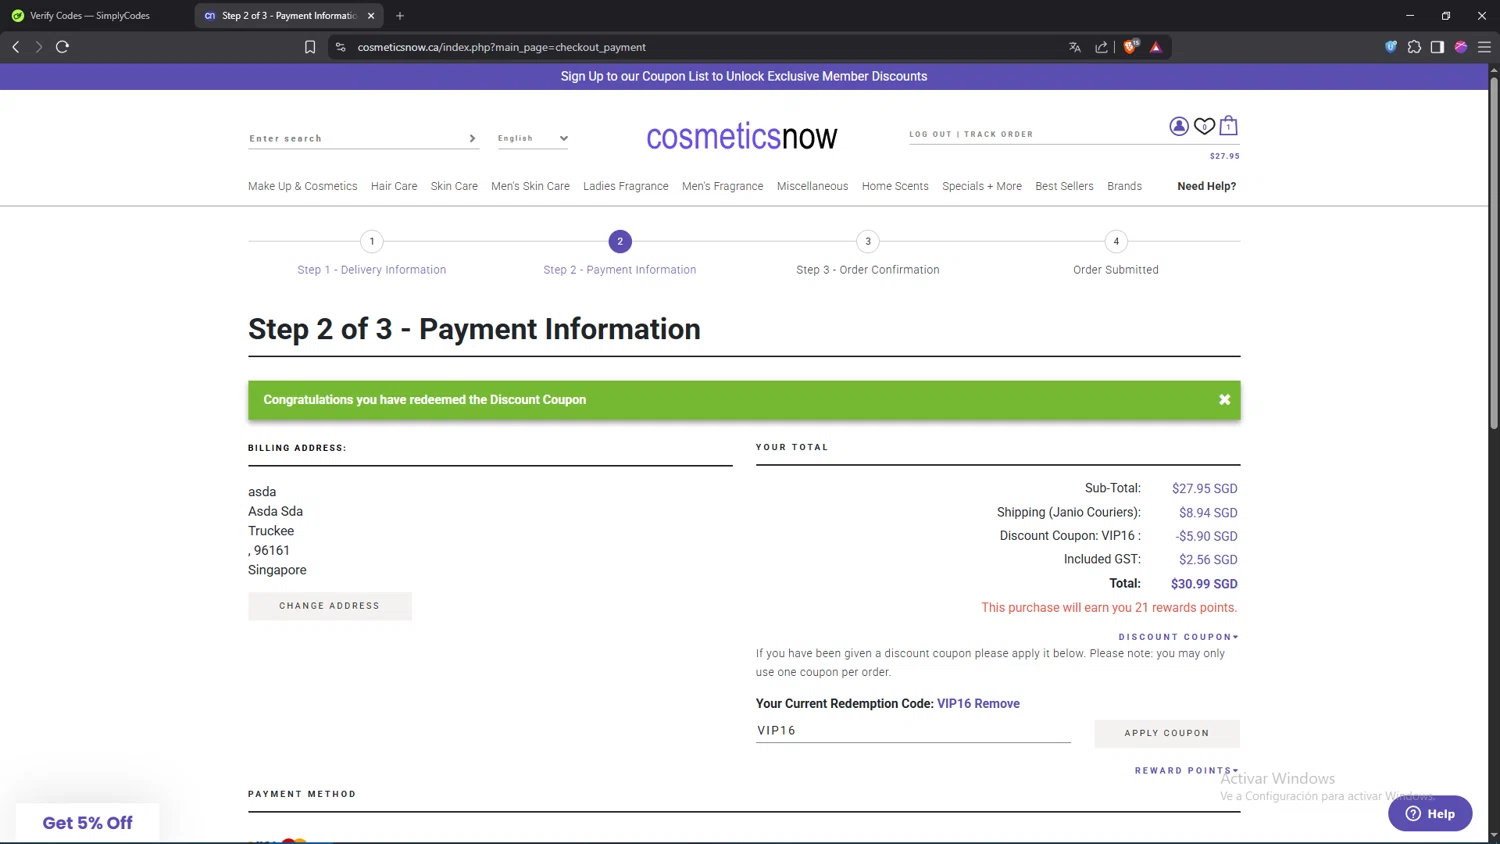Click the coupon list sign-up banner
The width and height of the screenshot is (1500, 844).
point(744,76)
